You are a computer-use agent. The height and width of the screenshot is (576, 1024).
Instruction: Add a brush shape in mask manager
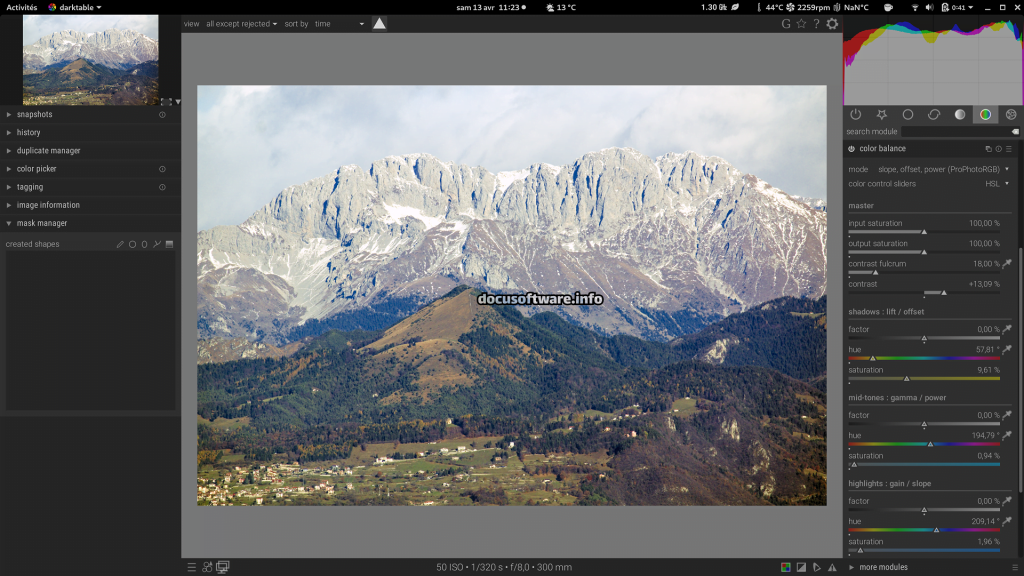[x=120, y=244]
